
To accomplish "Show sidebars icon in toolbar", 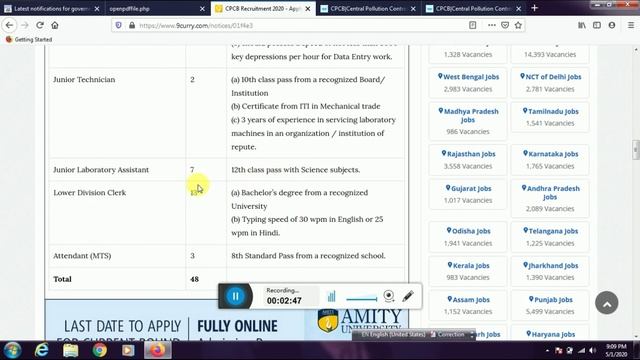I will [x=597, y=25].
